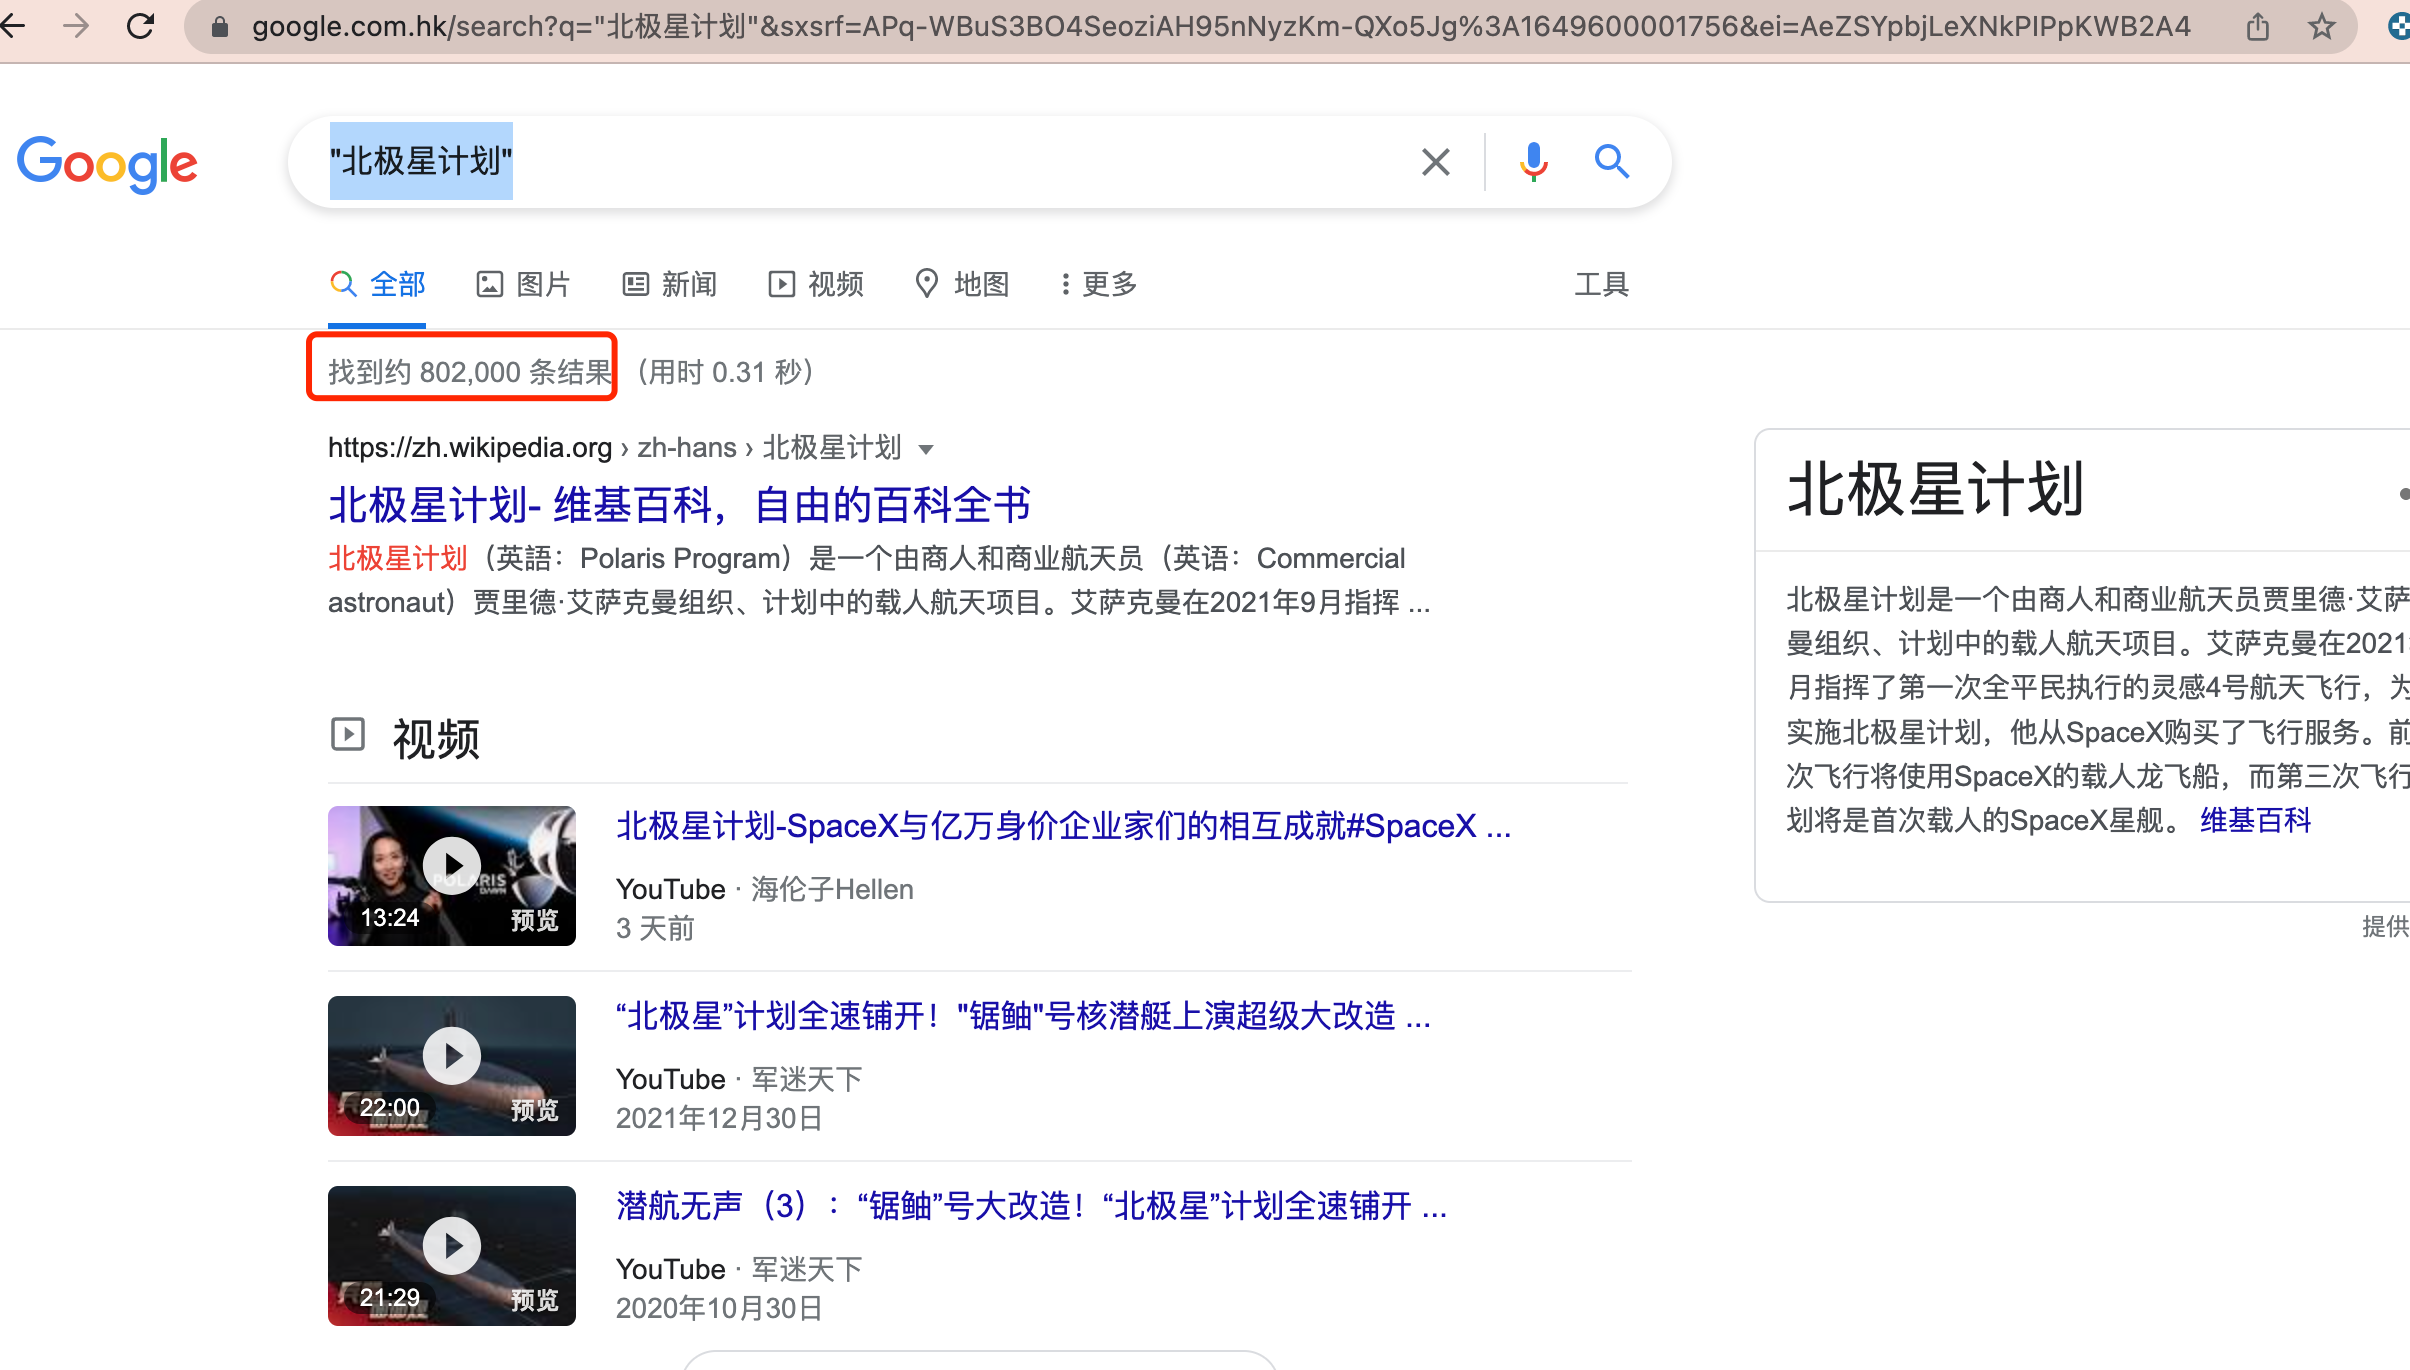The height and width of the screenshot is (1370, 2410).
Task: Click the 视频 section header icon
Action: coord(348,734)
